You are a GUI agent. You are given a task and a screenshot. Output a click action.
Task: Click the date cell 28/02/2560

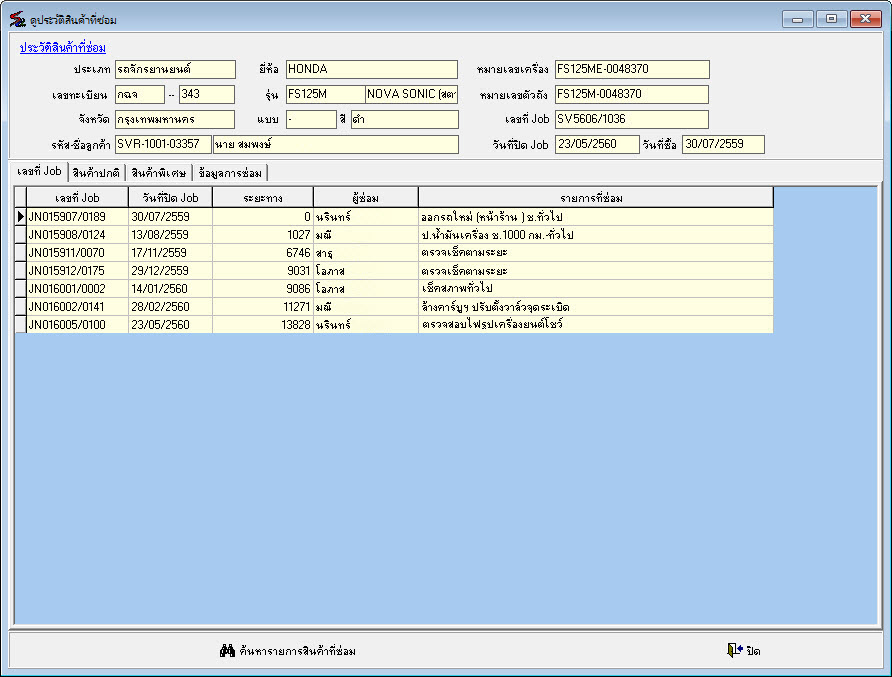click(170, 307)
